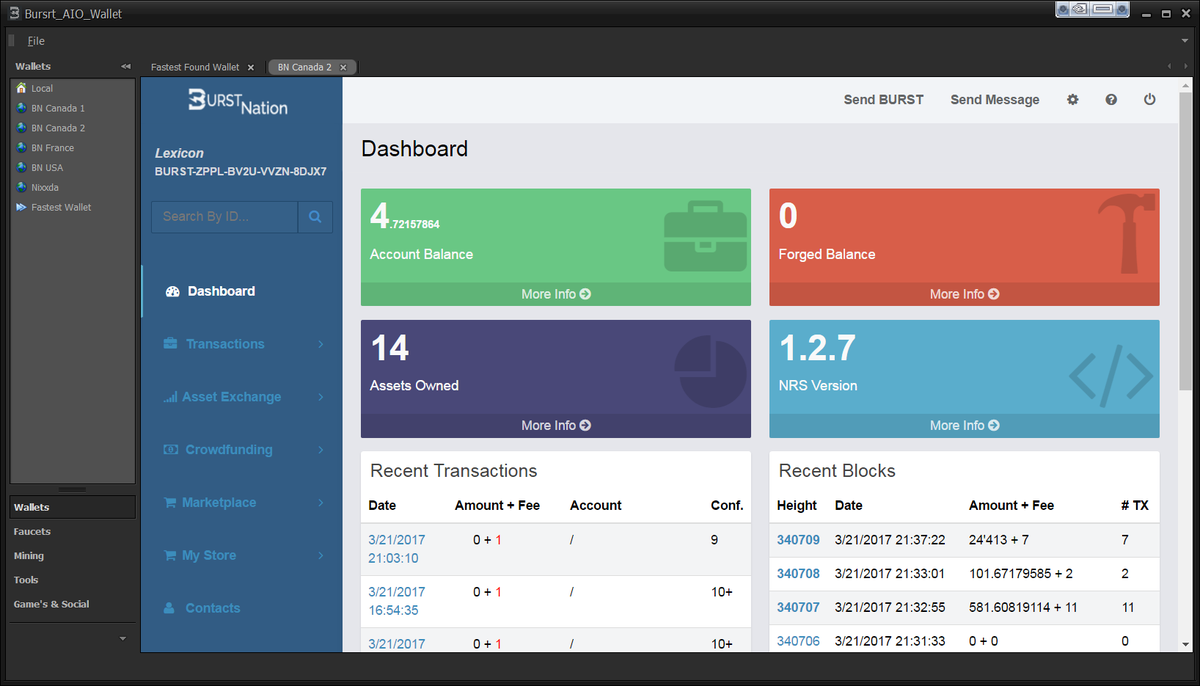
Task: Click the Fastest Wallet arrow icon
Action: (x=22, y=207)
